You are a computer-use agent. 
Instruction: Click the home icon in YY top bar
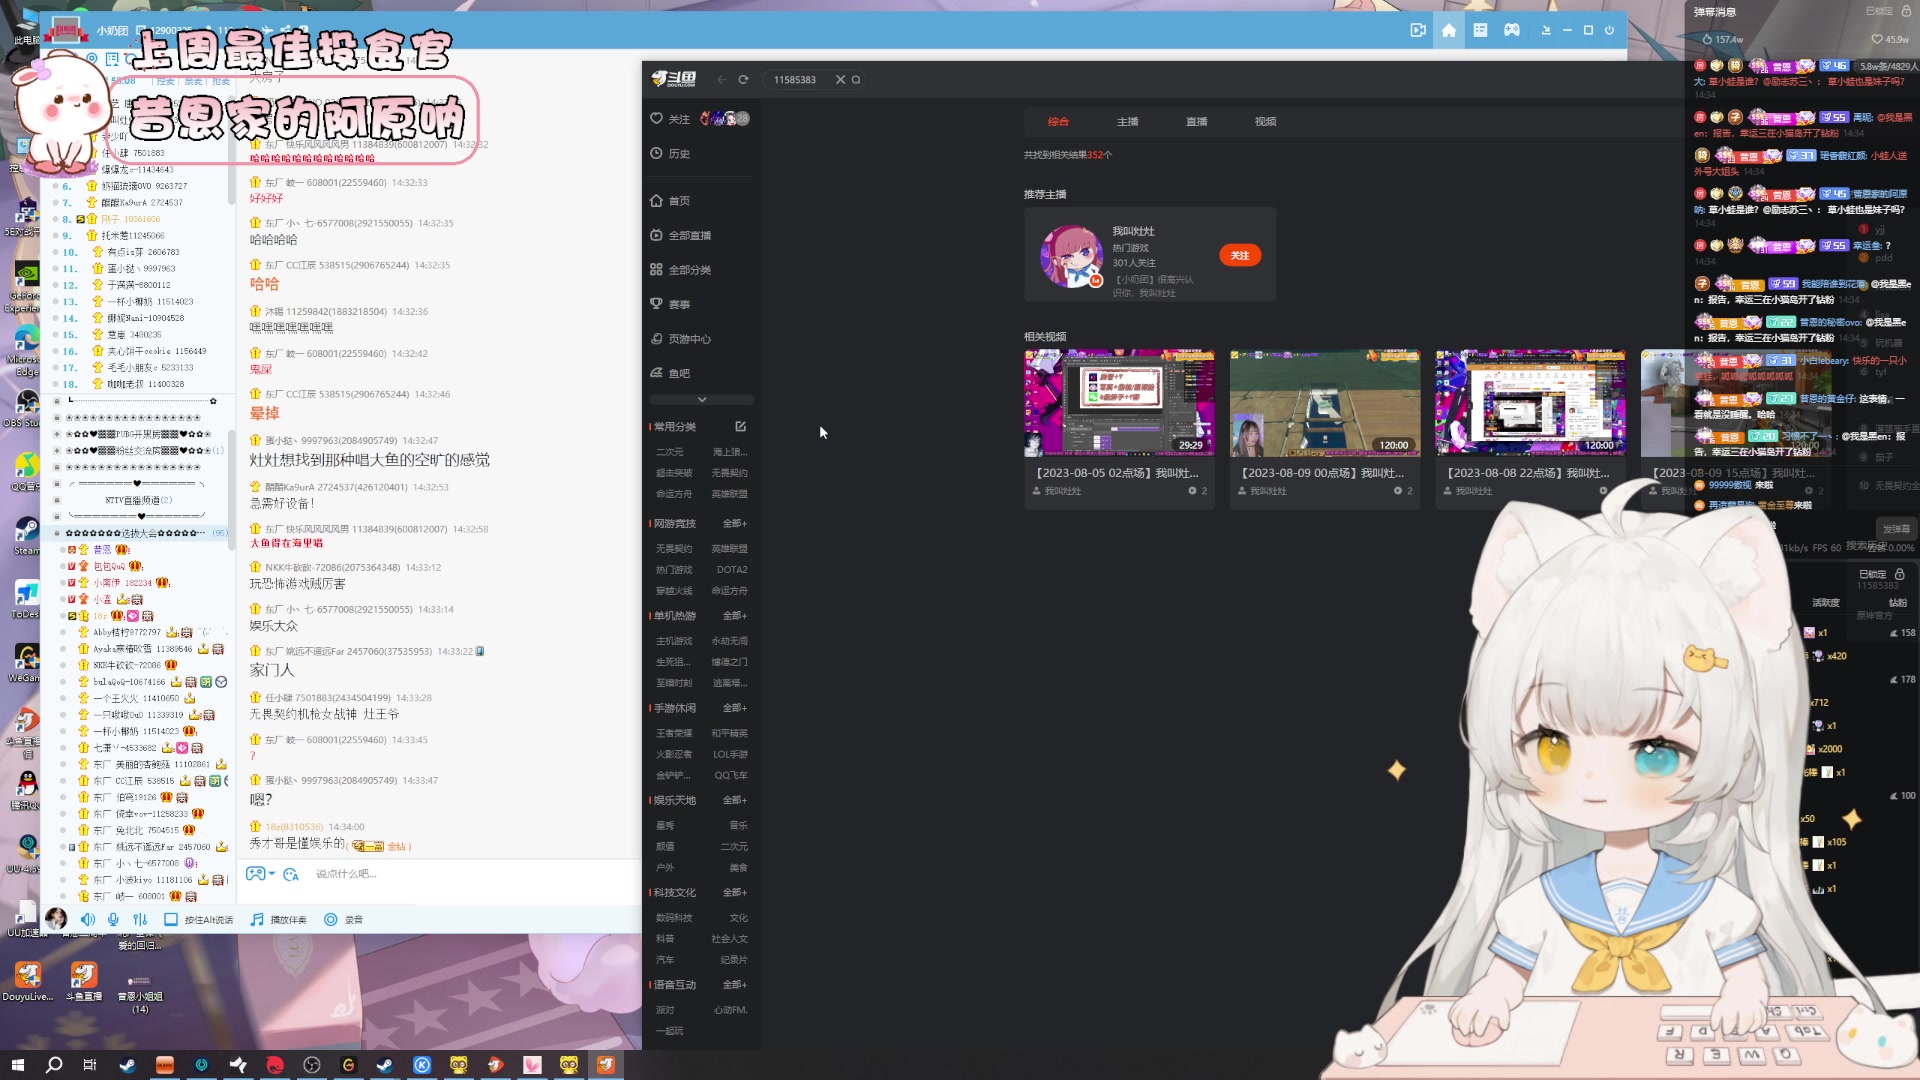(1448, 30)
